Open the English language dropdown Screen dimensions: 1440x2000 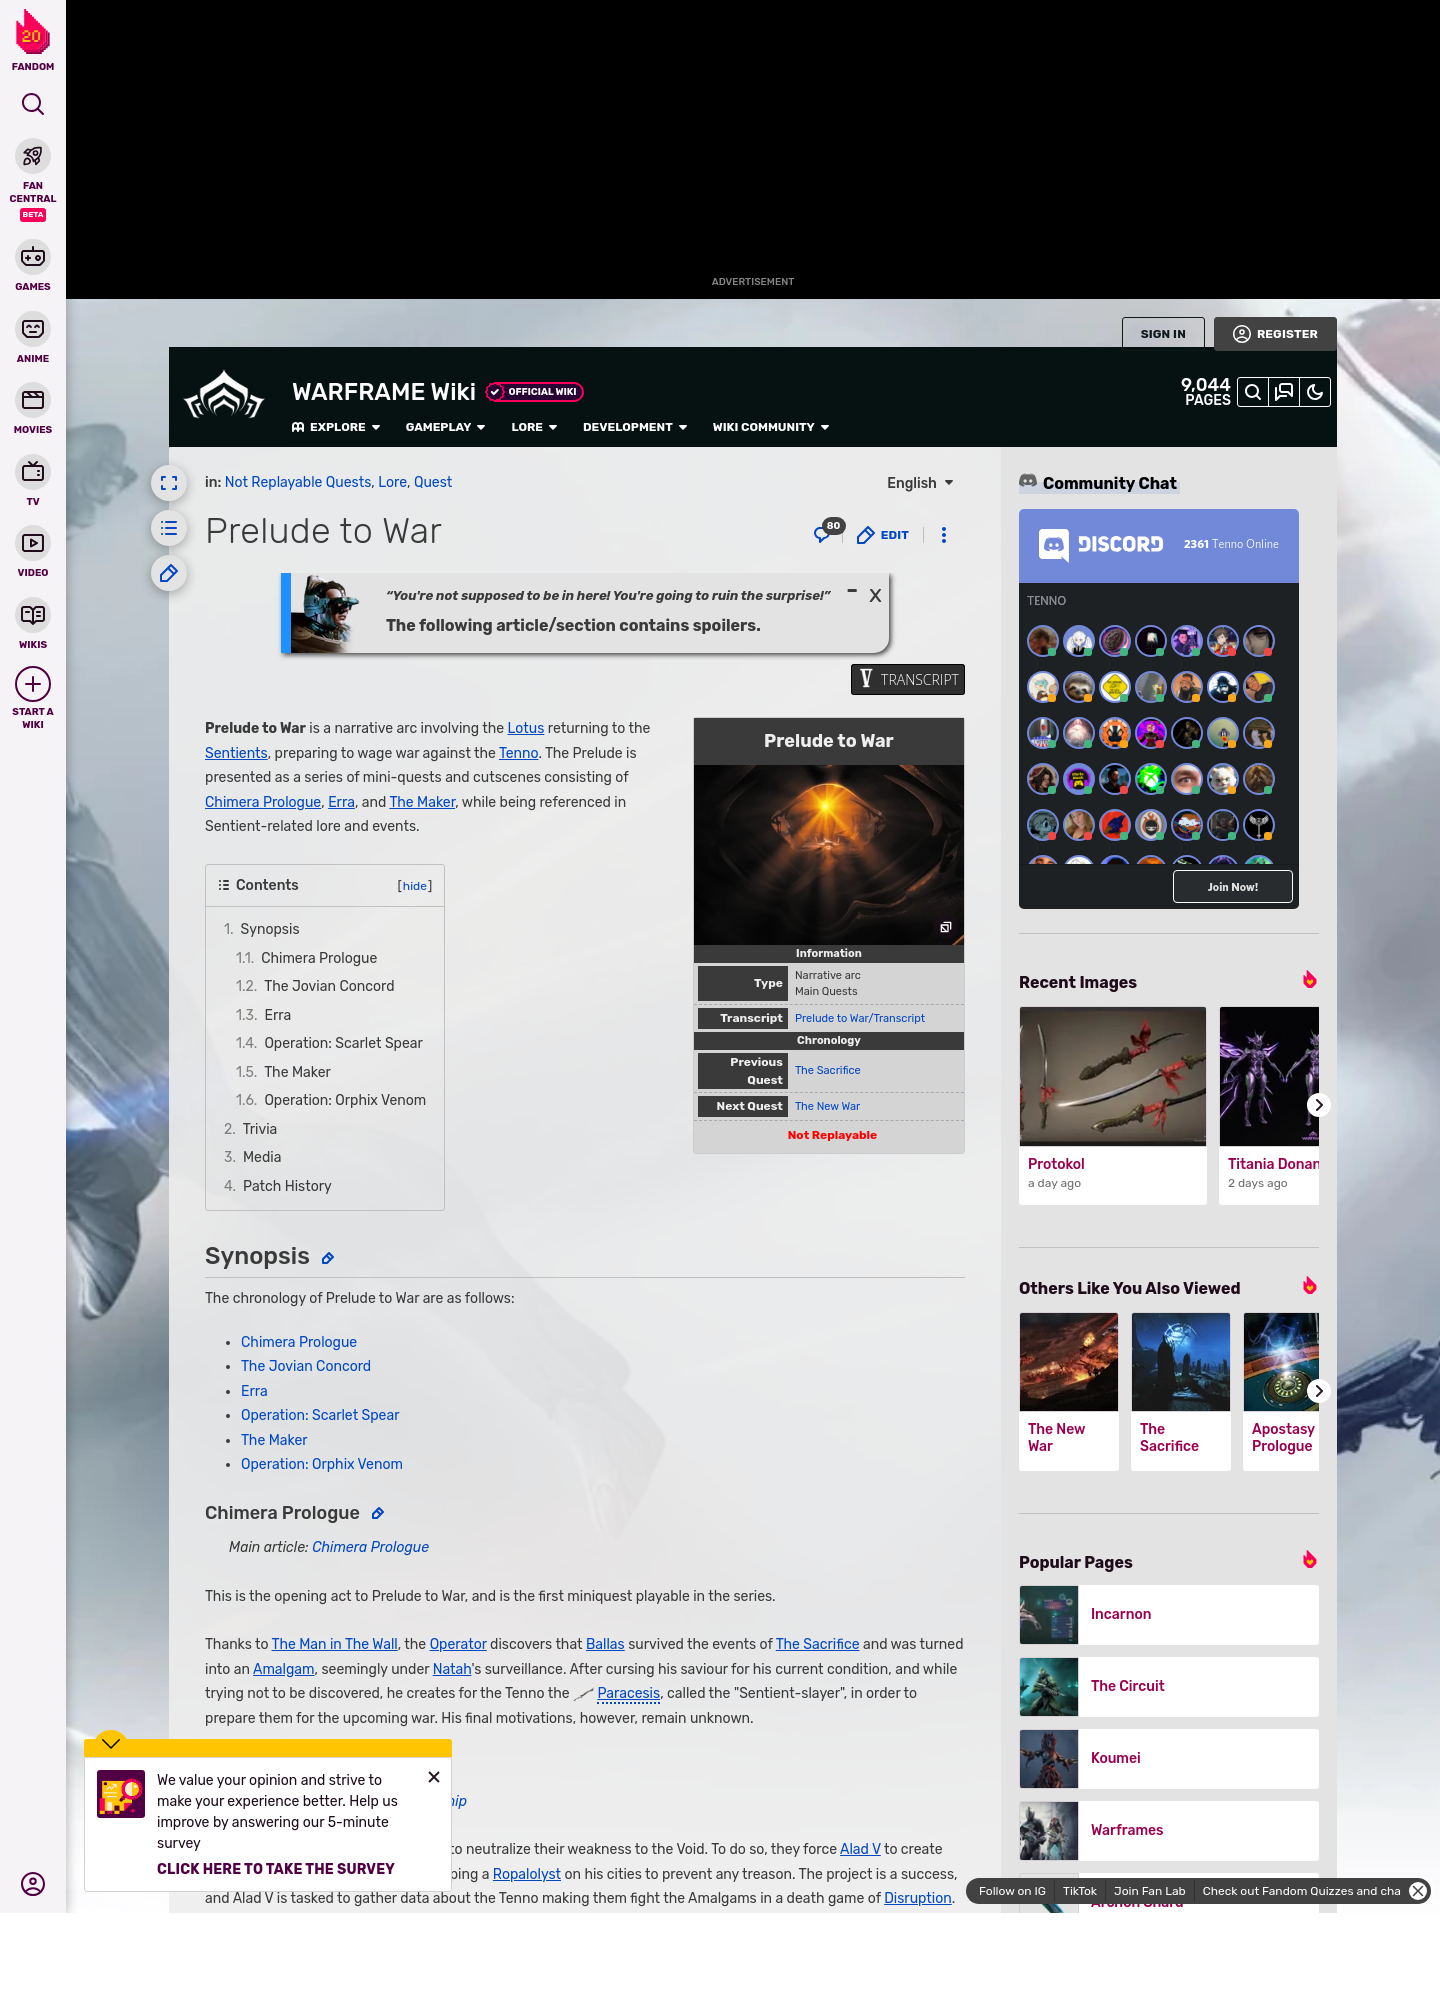(920, 483)
